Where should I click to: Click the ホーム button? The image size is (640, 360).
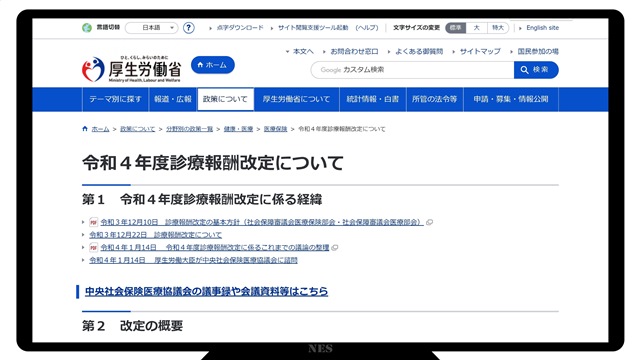(x=213, y=65)
